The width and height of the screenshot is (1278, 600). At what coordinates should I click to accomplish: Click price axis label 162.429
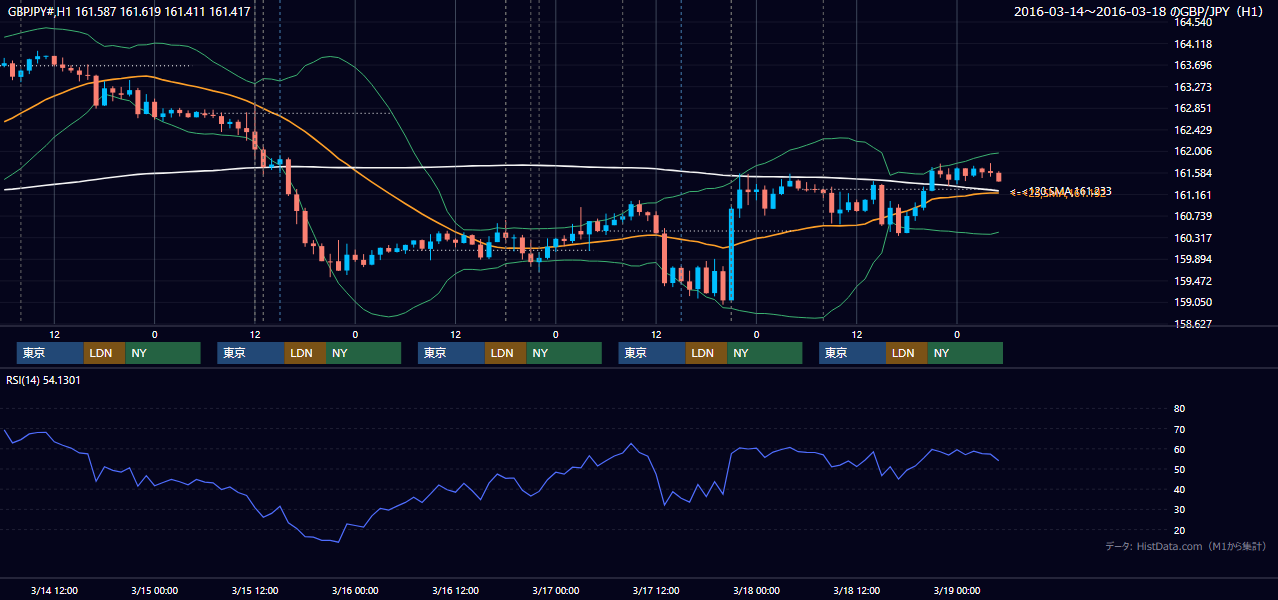coord(1192,130)
